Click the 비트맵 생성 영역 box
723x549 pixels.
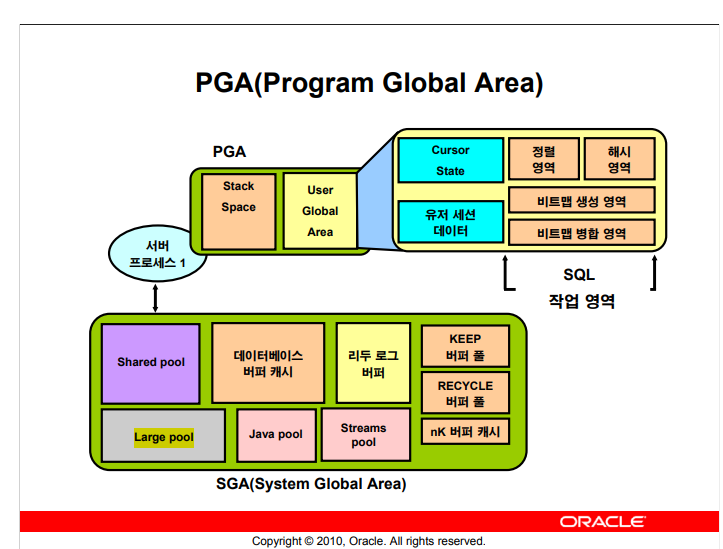[581, 200]
